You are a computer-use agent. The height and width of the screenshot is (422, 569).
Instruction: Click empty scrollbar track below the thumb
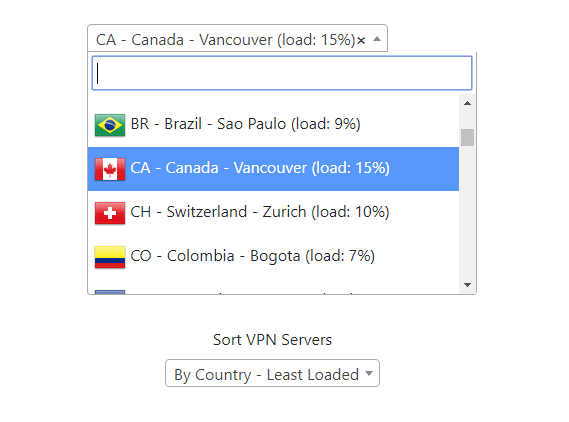point(467,212)
